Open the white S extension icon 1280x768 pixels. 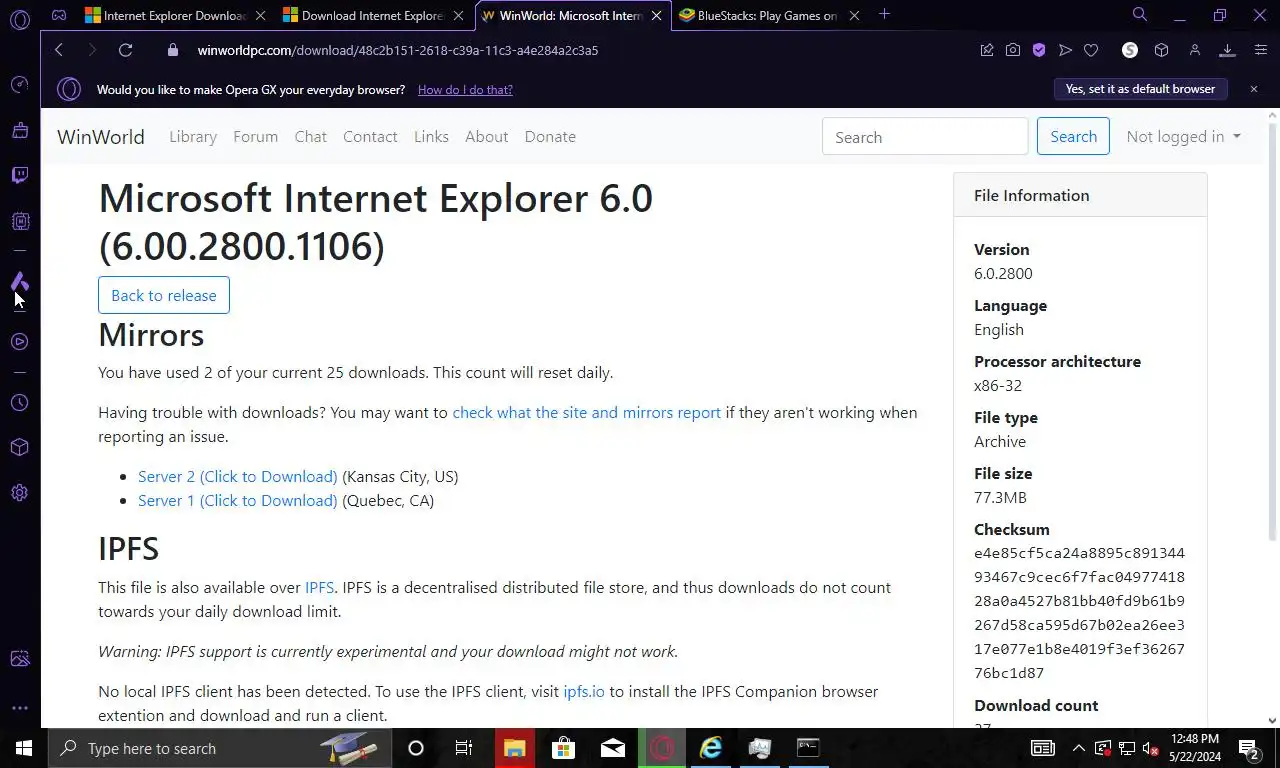pos(1130,50)
